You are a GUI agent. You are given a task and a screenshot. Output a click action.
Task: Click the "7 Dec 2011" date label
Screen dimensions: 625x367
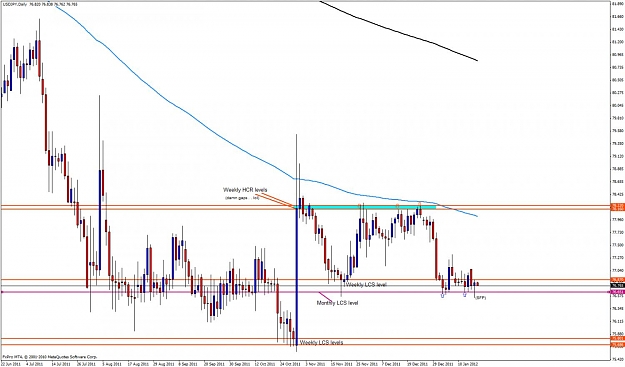391,364
